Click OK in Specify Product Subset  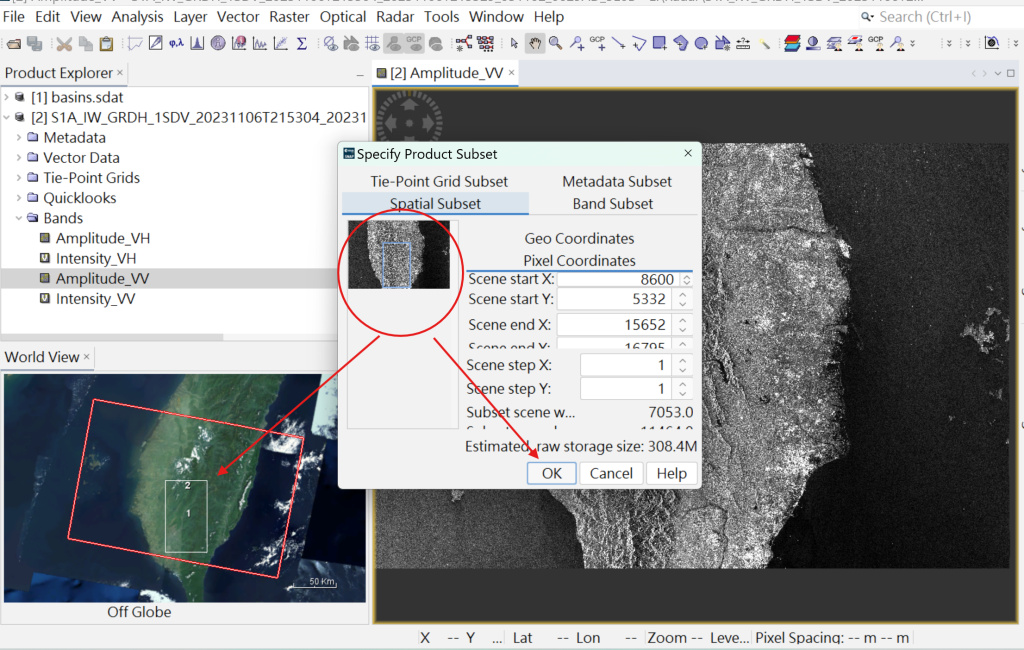tap(551, 474)
